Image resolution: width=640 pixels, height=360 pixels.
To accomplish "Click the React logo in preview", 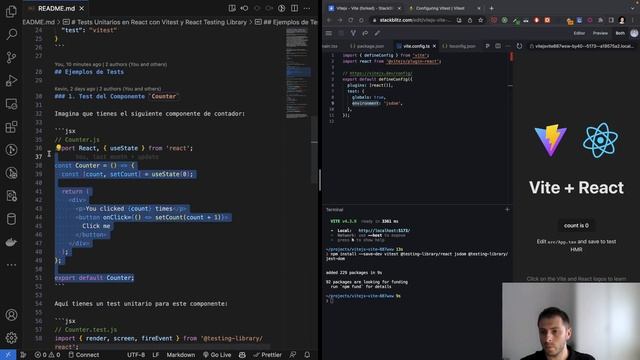I will (600, 140).
